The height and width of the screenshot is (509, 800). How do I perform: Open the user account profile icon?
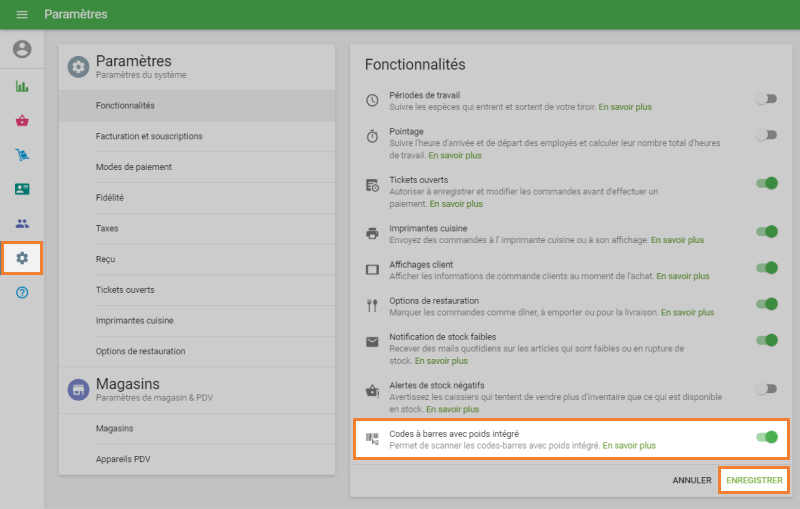tap(22, 49)
